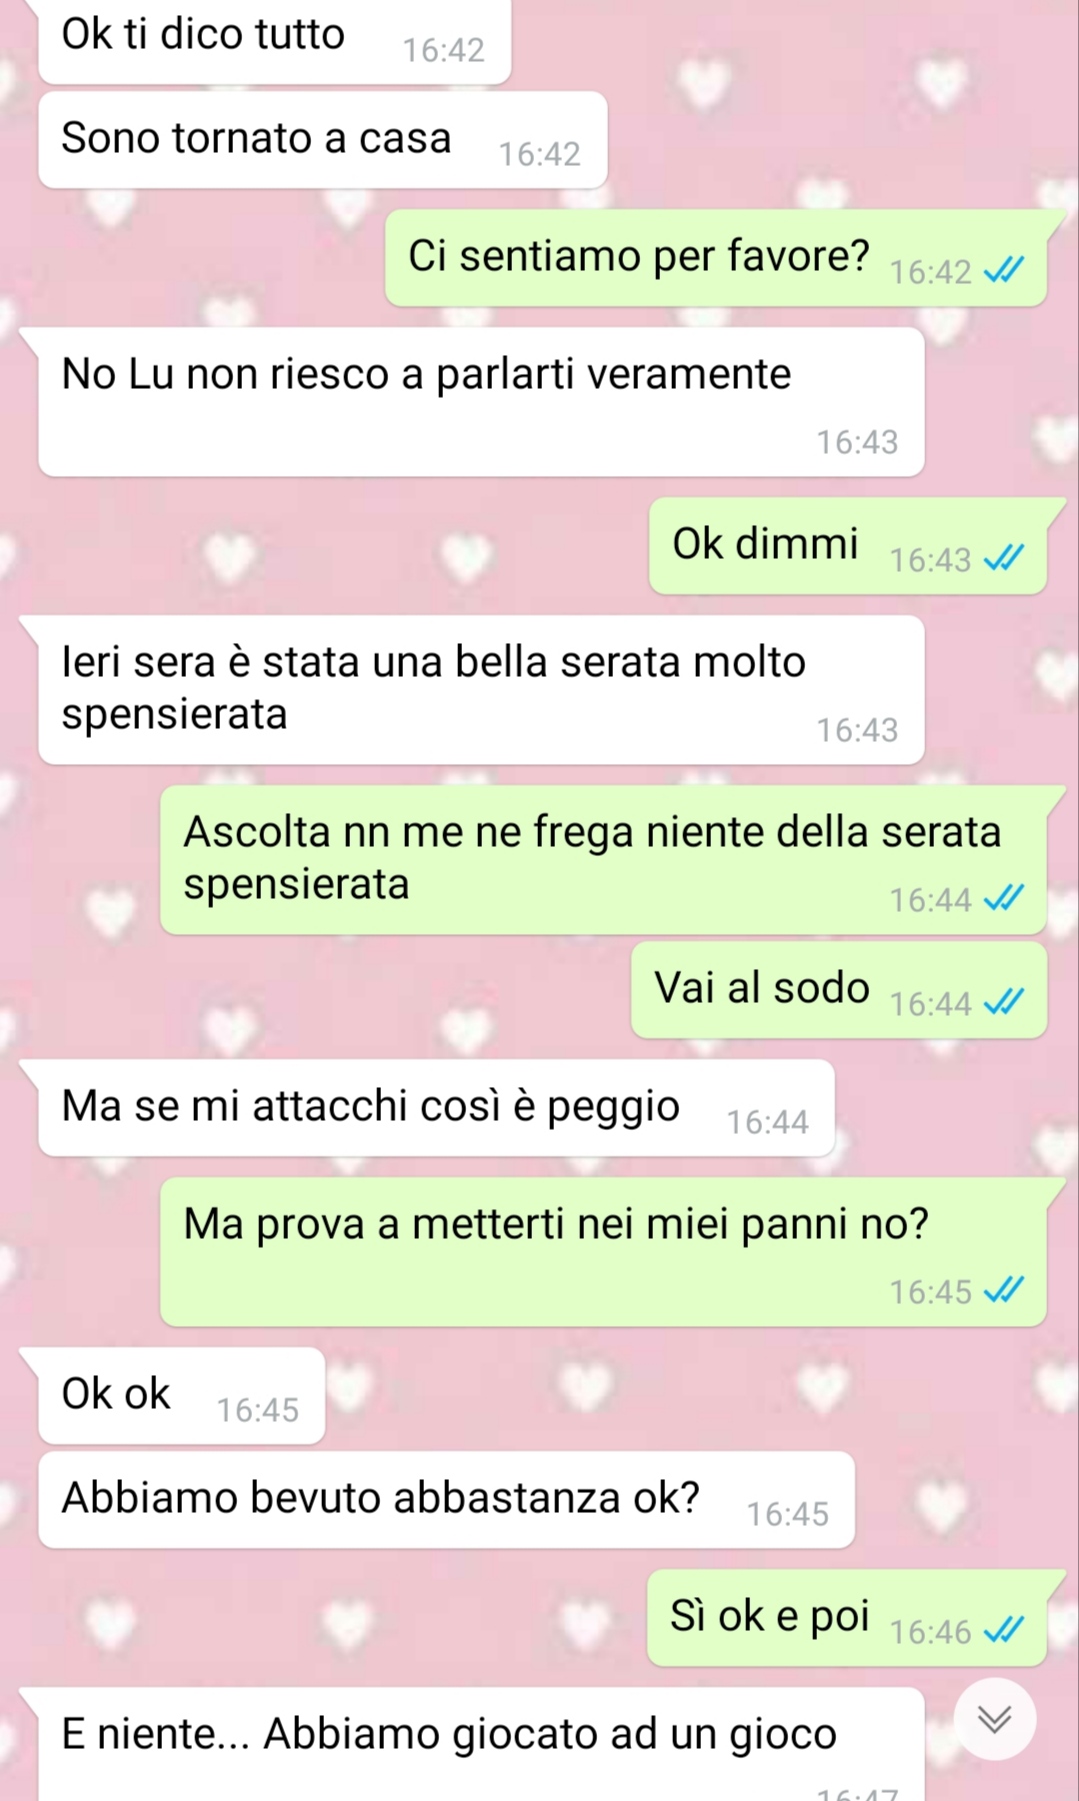Tap the scroll-to-bottom double chevron button
The width and height of the screenshot is (1079, 1801).
coord(994,1718)
